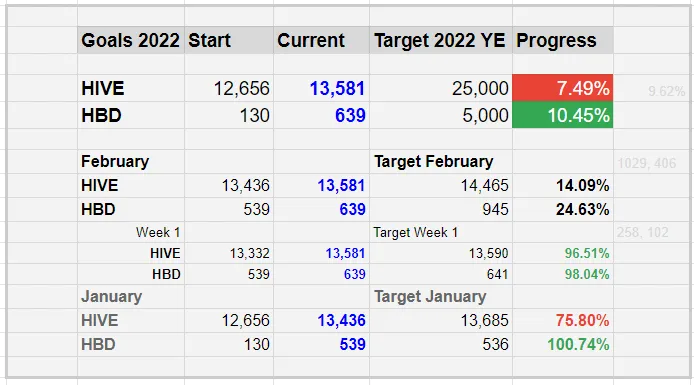The image size is (694, 385).
Task: Select the 'Target February' label cell
Action: pos(441,162)
